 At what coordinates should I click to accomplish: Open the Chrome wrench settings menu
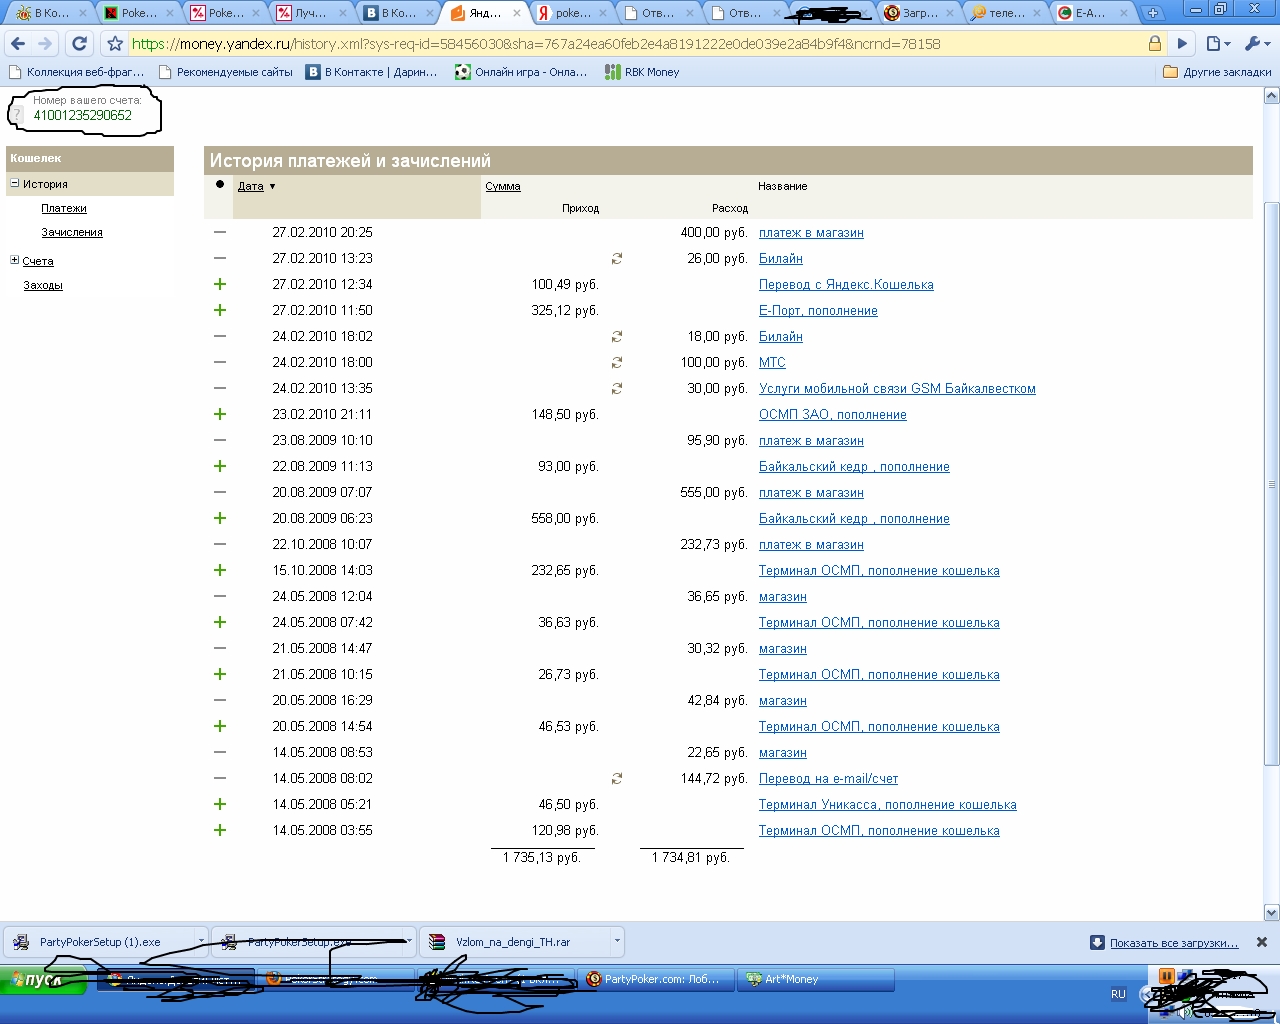1256,44
